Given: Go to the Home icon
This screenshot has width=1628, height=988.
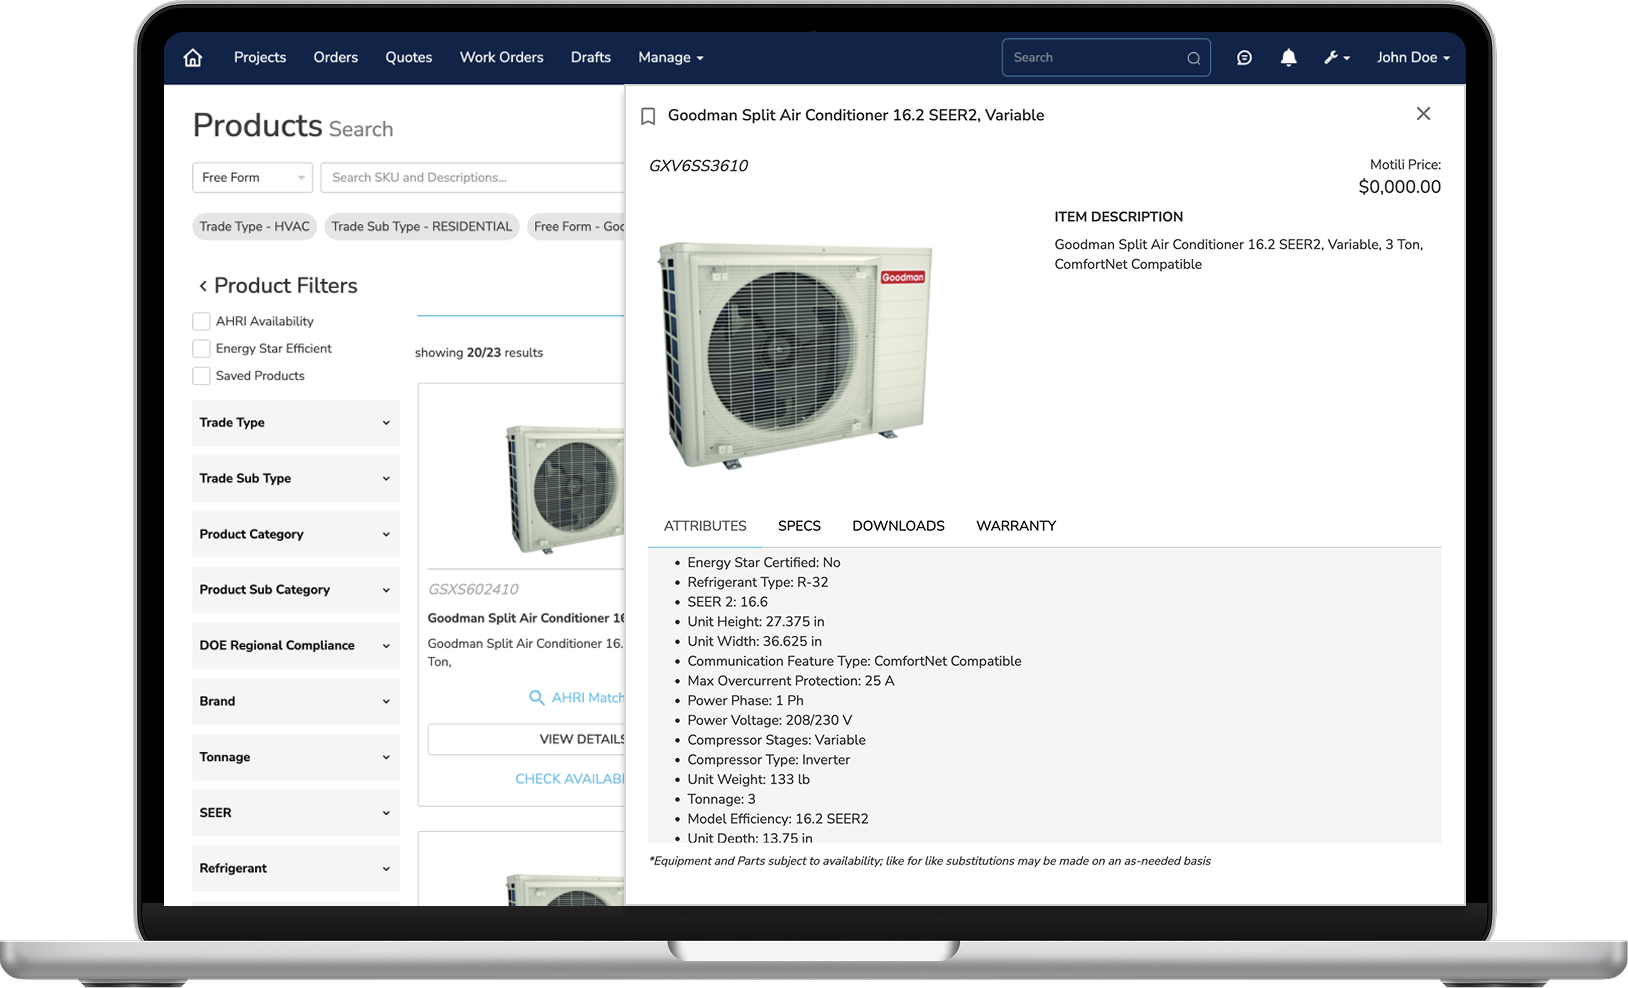Looking at the screenshot, I should (x=193, y=58).
